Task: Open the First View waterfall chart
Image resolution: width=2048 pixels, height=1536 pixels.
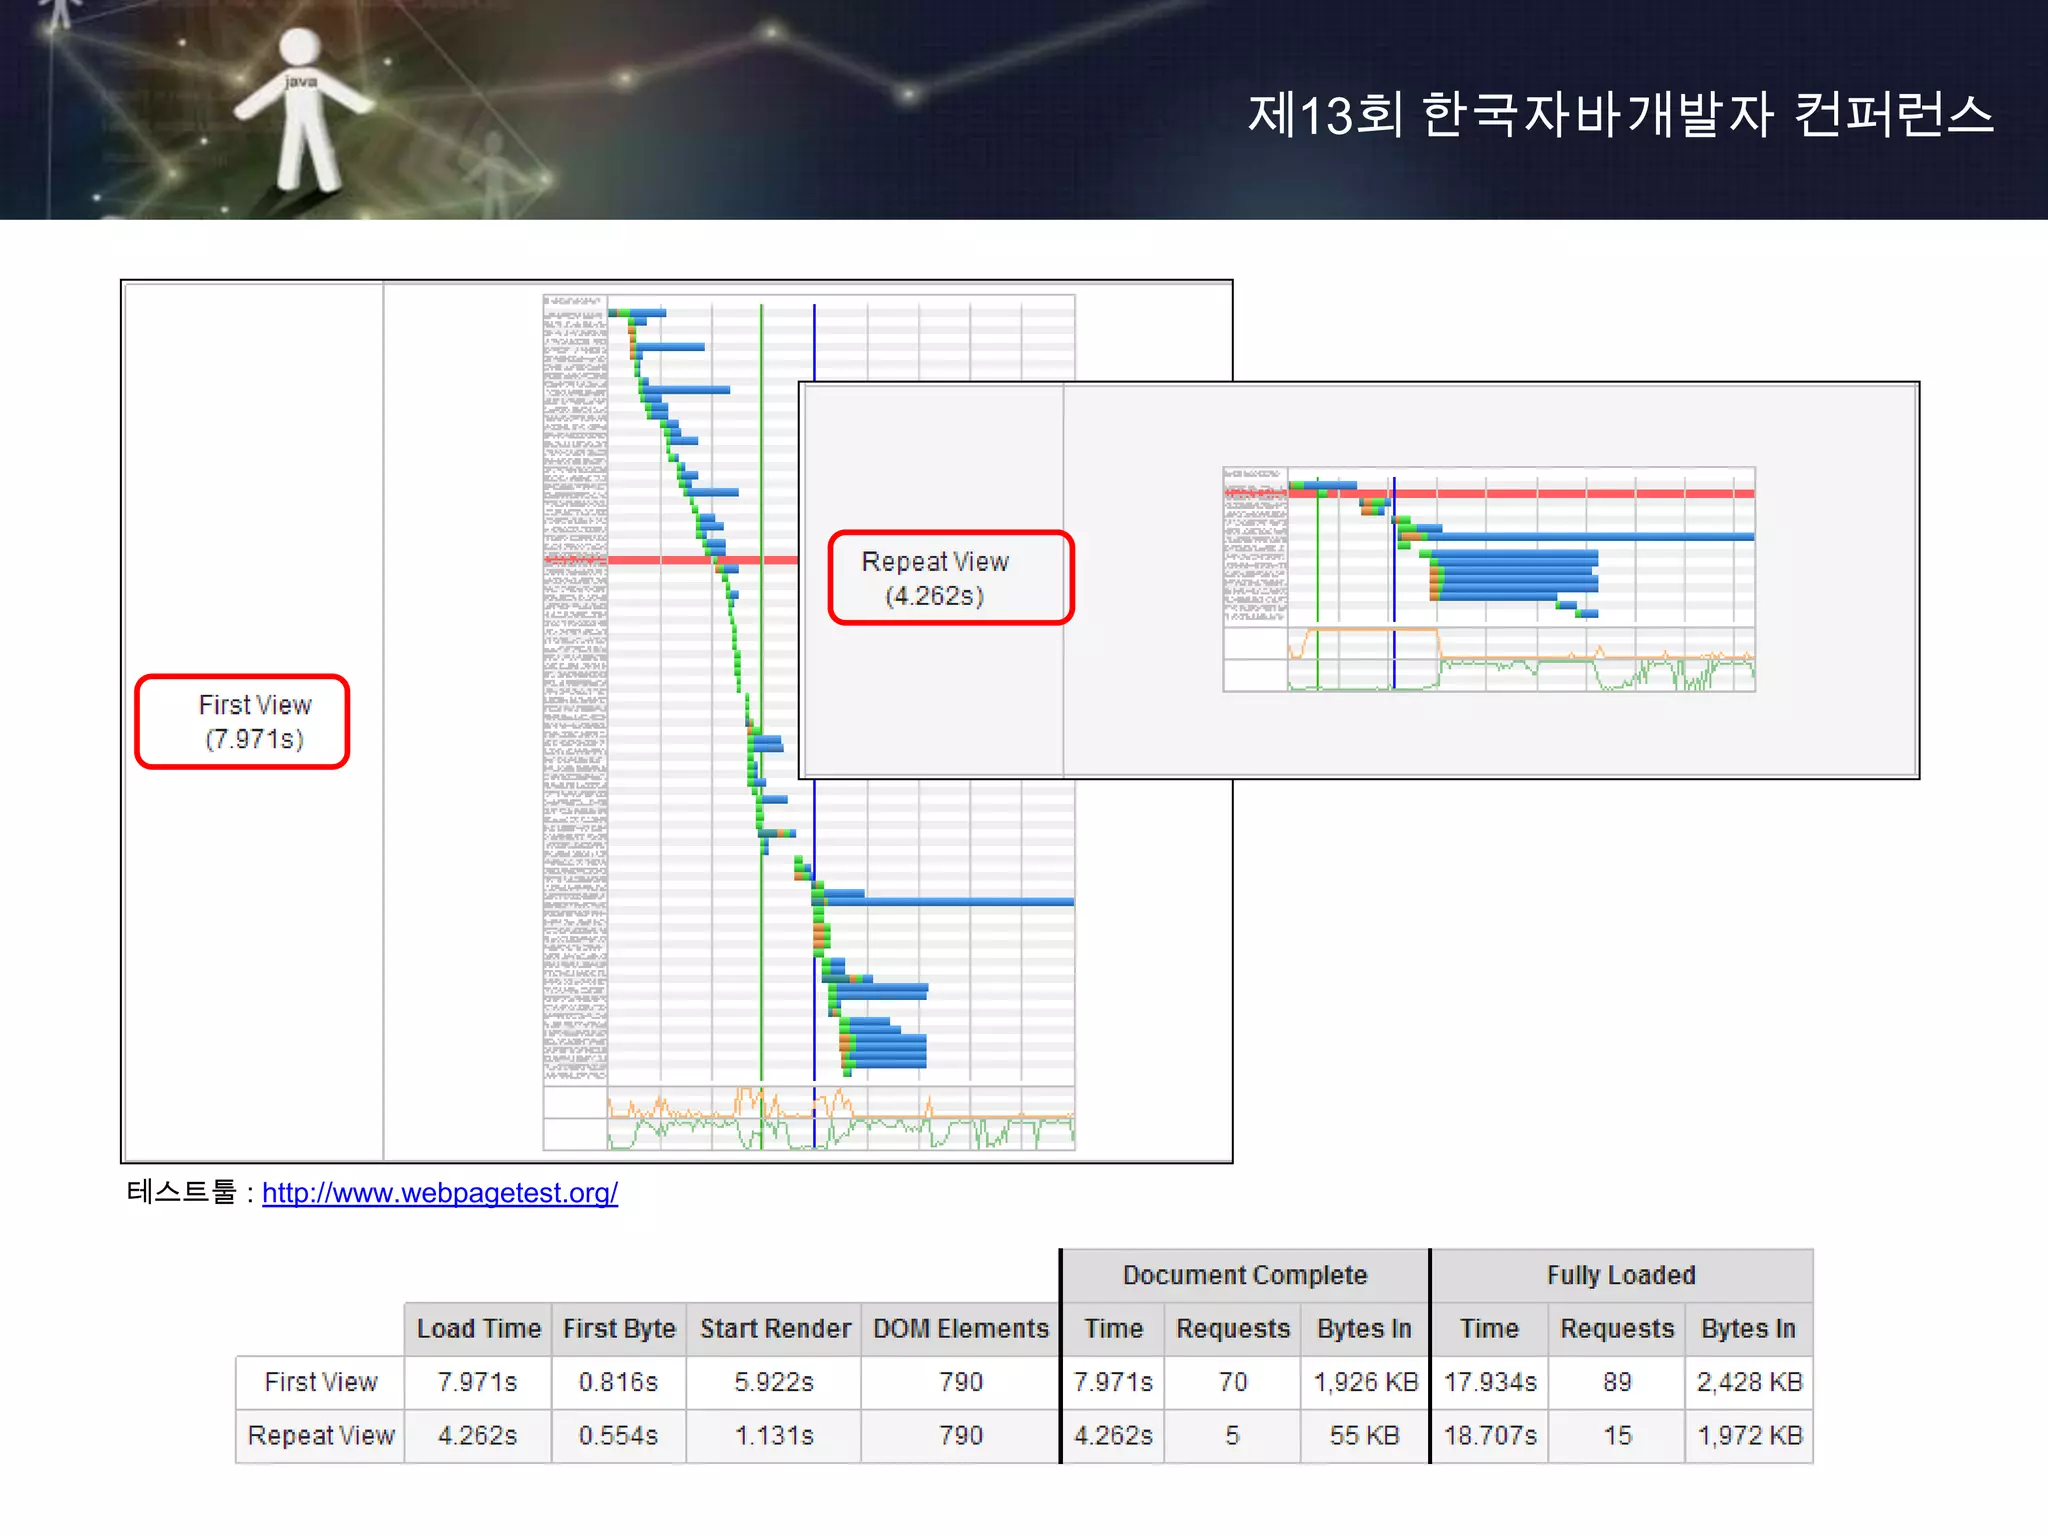Action: [x=809, y=722]
